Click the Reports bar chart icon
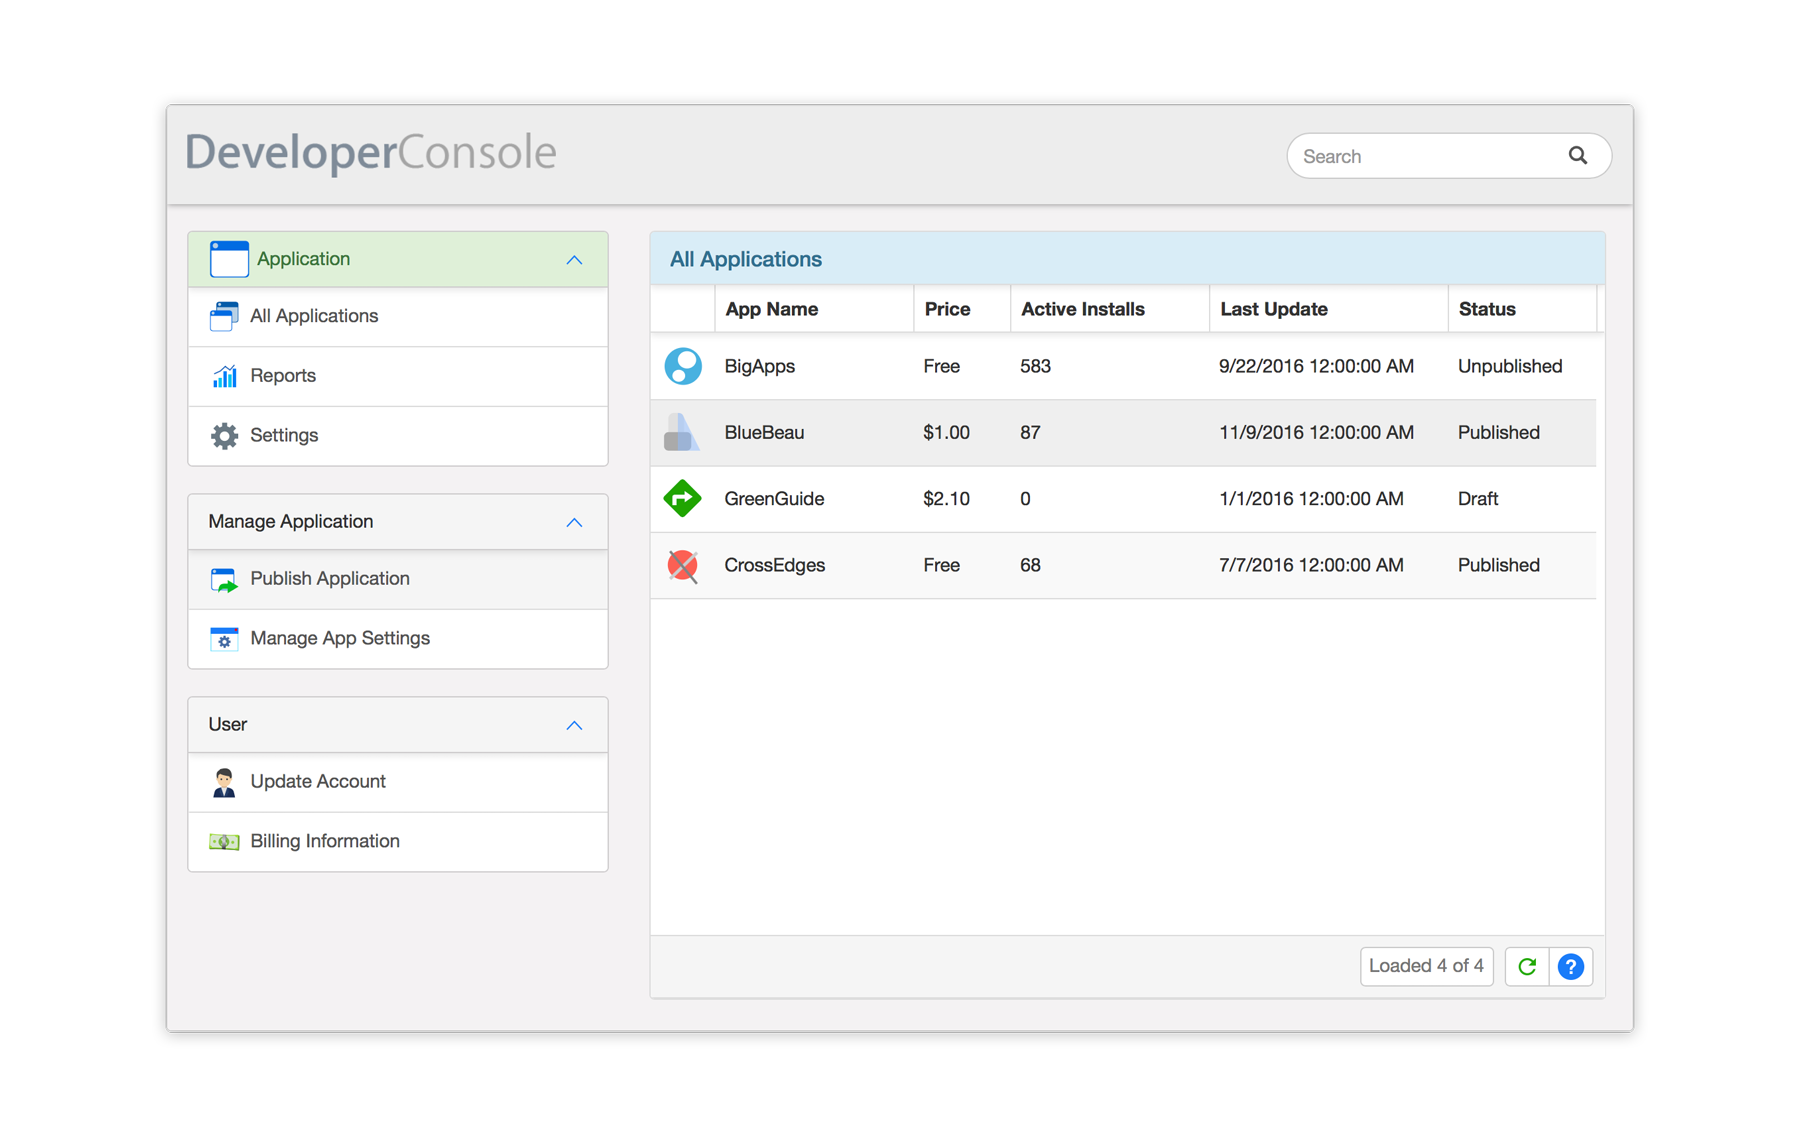 point(225,376)
